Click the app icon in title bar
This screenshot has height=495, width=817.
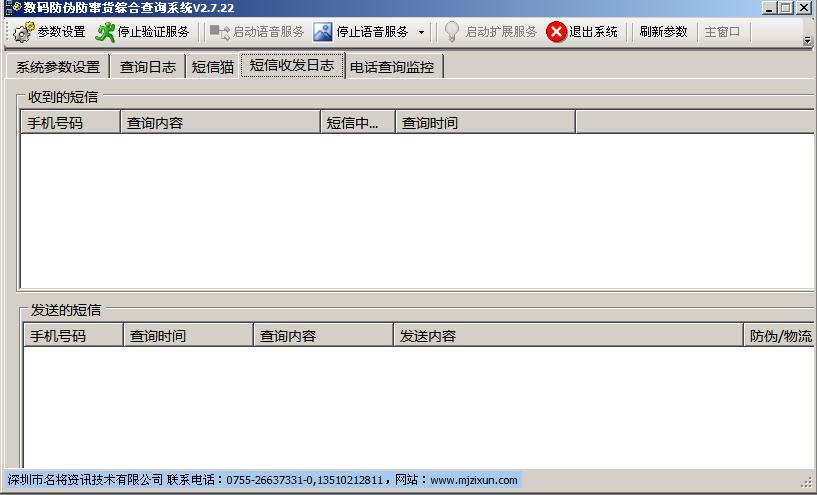pos(13,7)
